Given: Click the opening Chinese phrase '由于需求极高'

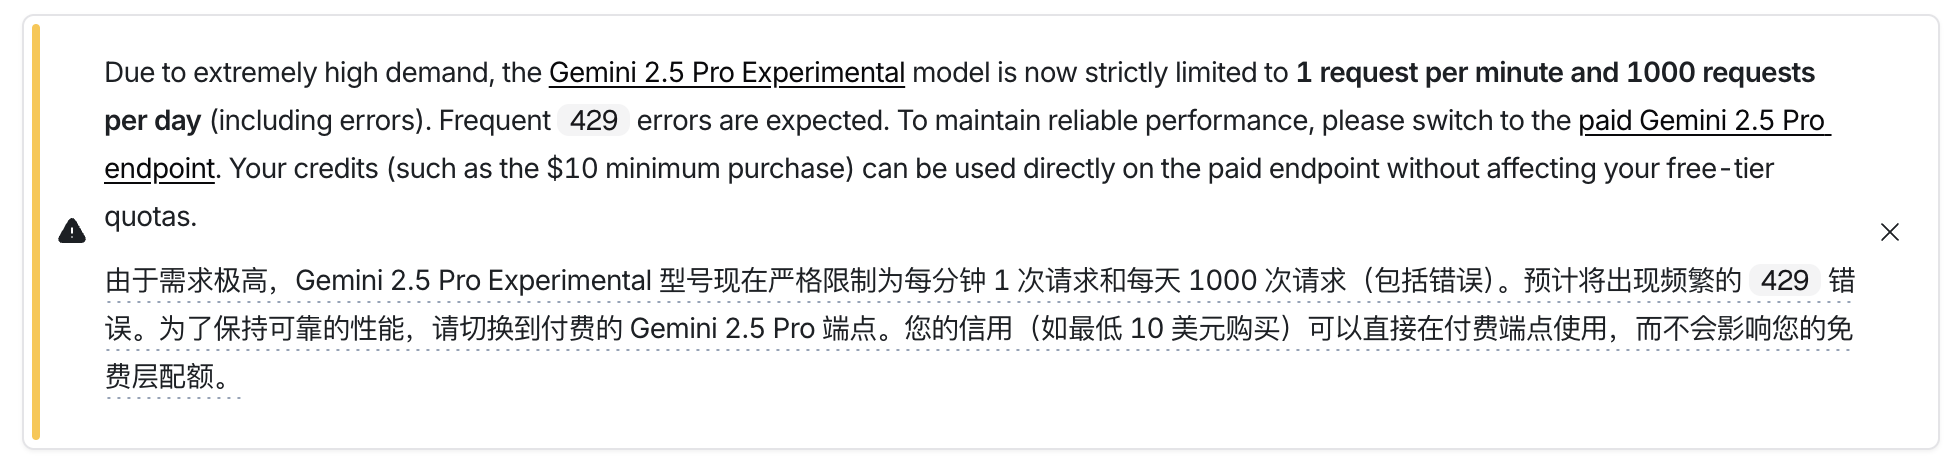Looking at the screenshot, I should (x=186, y=280).
